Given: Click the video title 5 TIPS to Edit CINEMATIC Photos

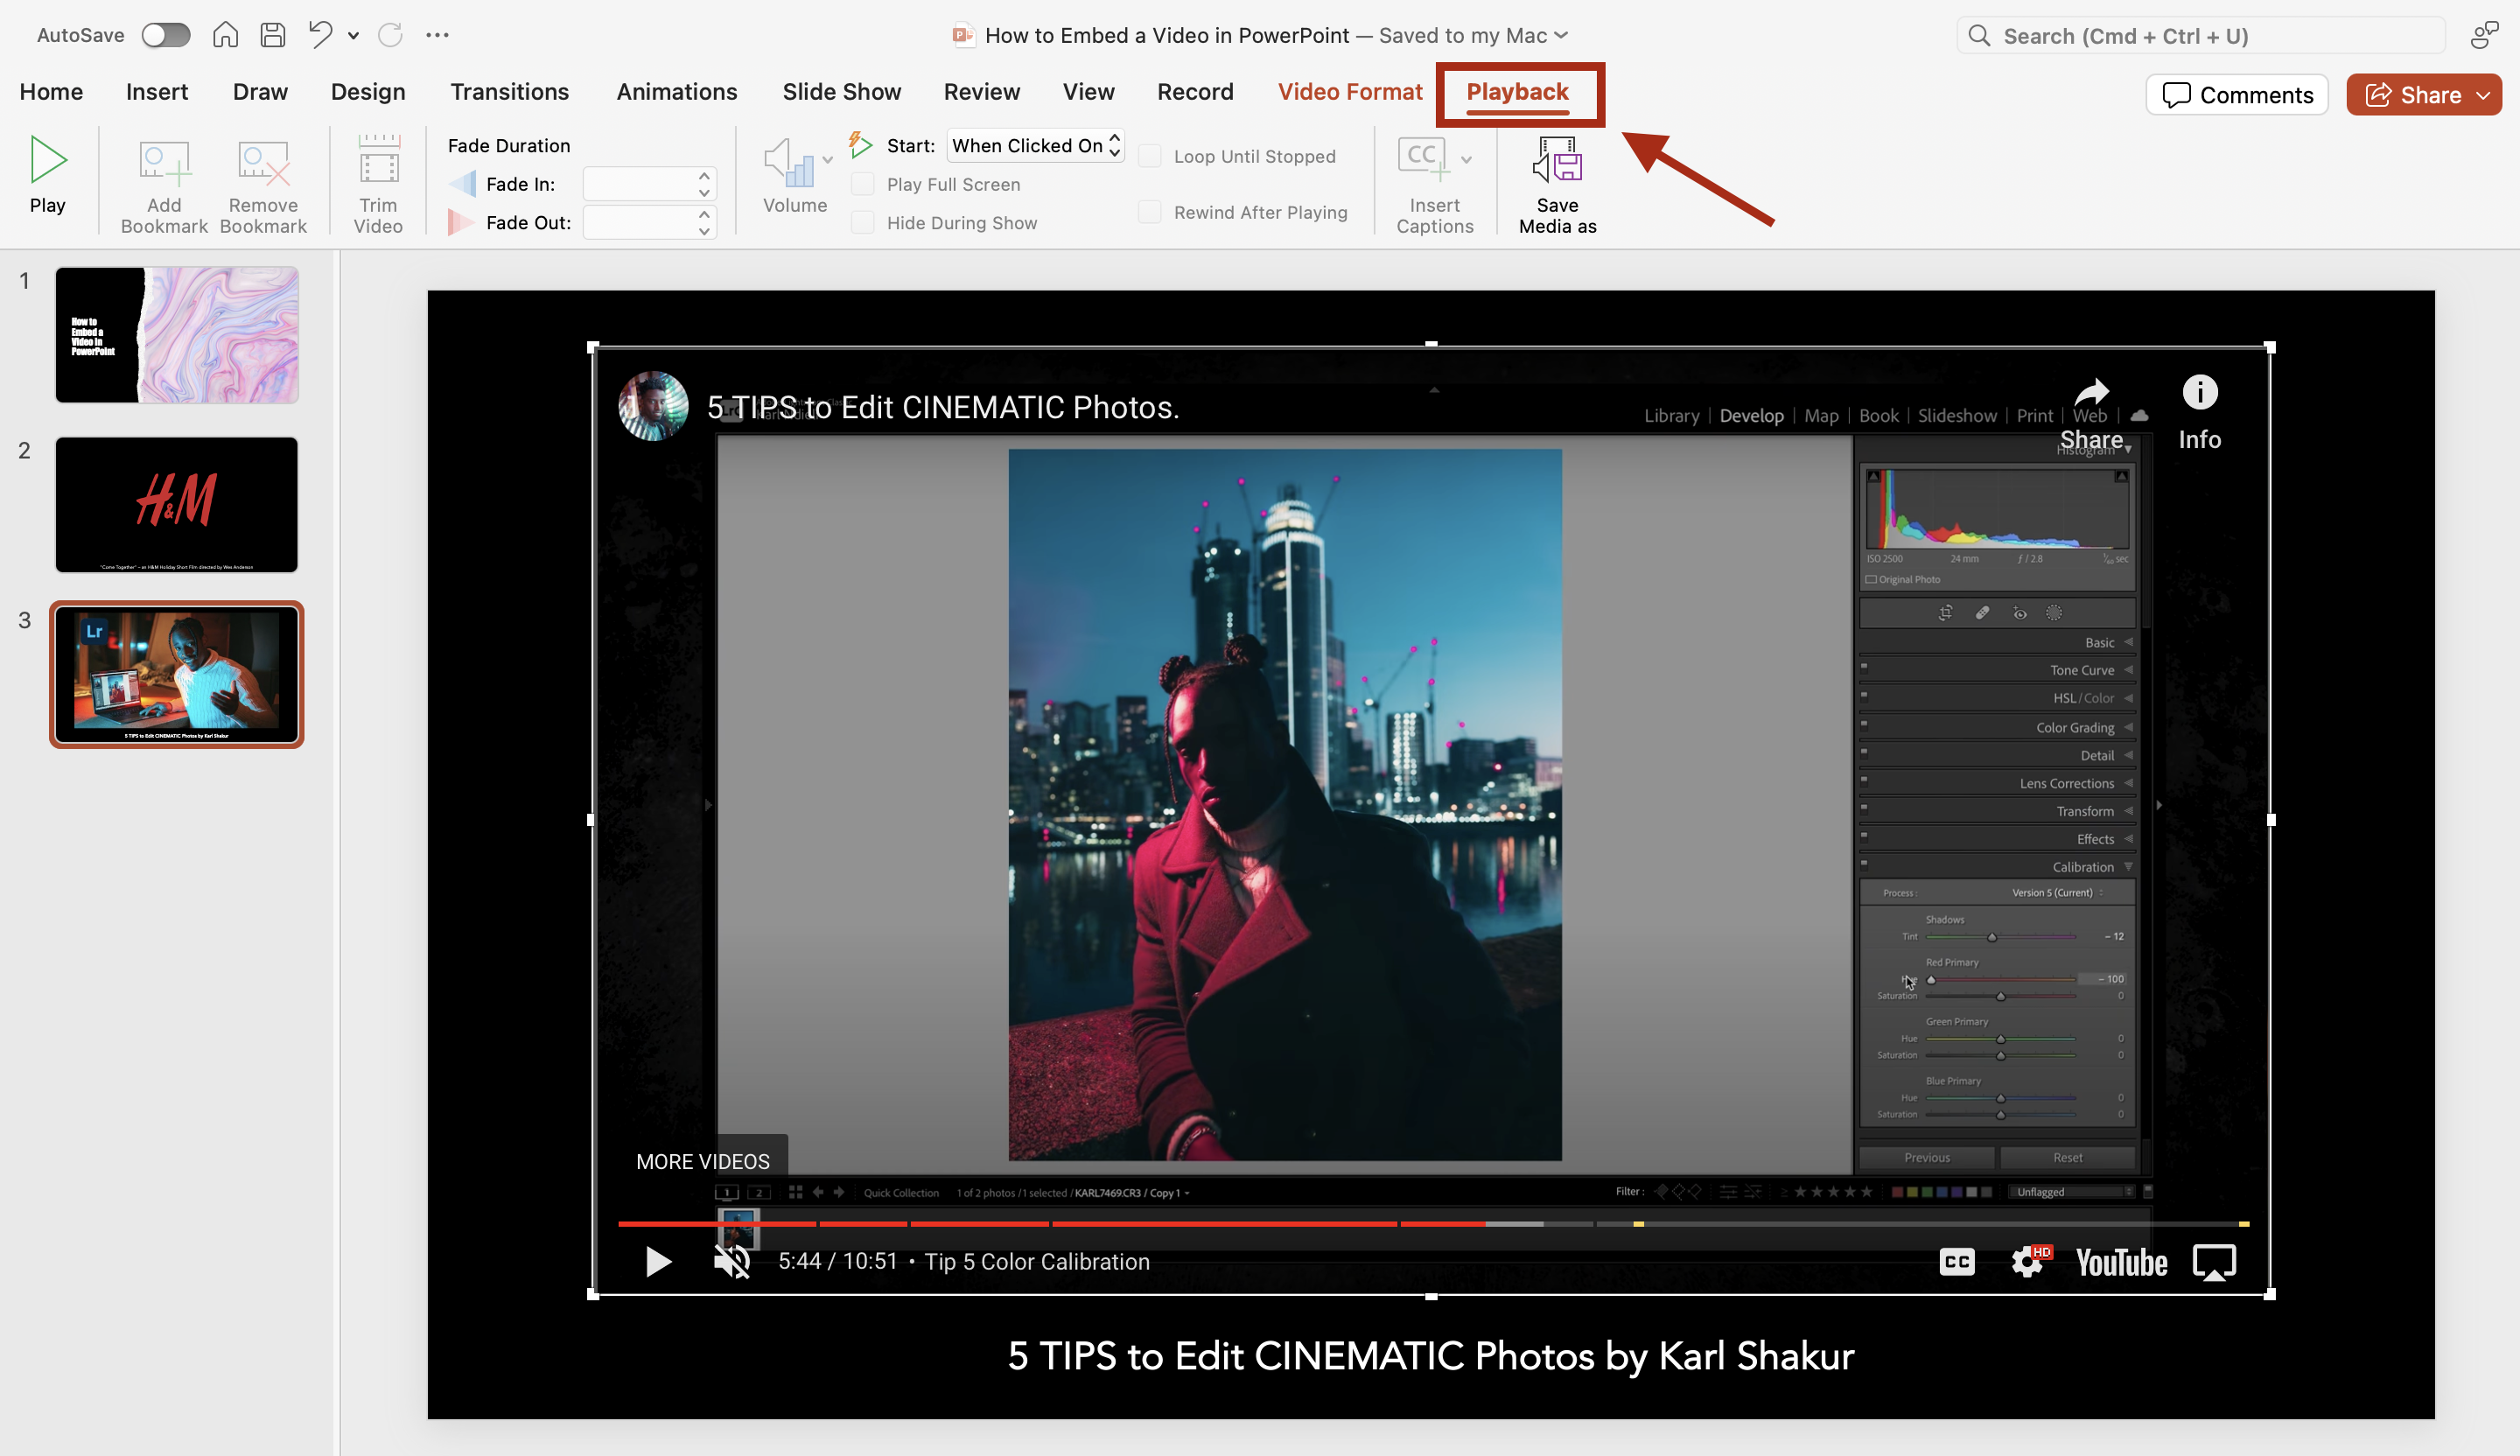Looking at the screenshot, I should [943, 407].
